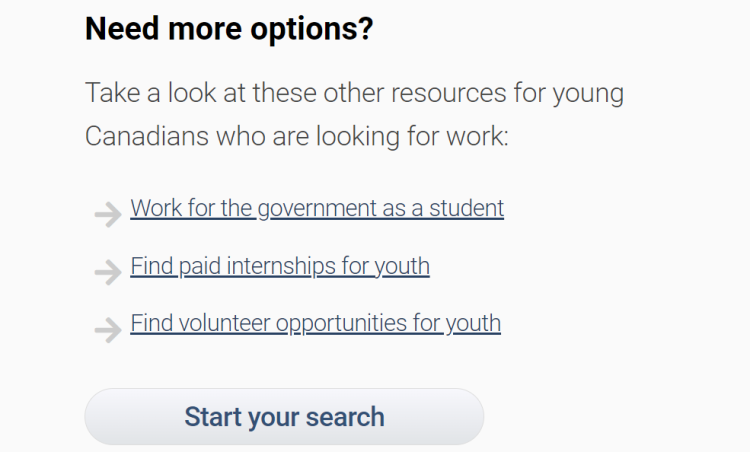Image resolution: width=750 pixels, height=452 pixels.
Task: Click the arrow icon beside the government student link
Action: pyautogui.click(x=107, y=214)
